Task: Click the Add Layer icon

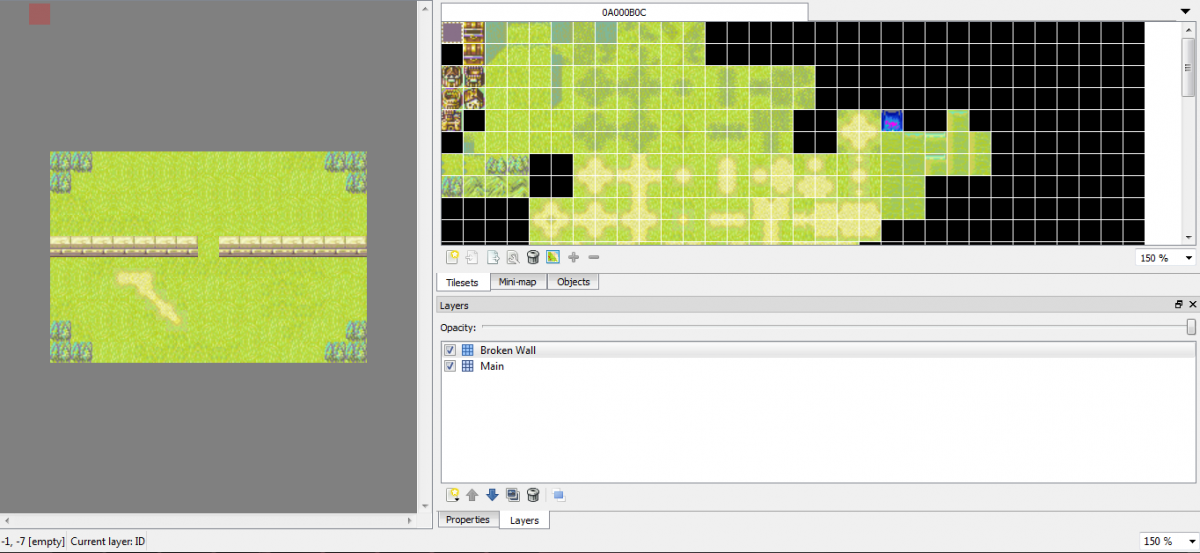Action: (452, 495)
